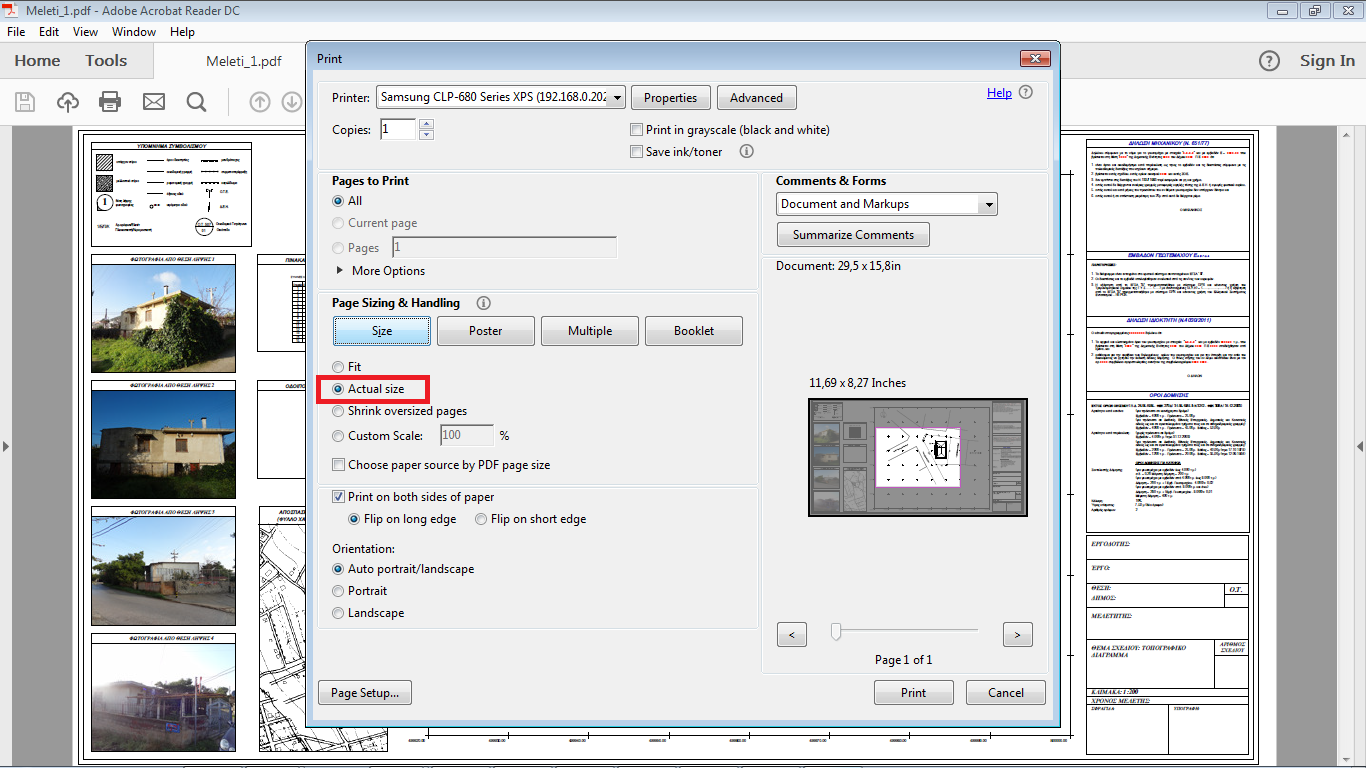The height and width of the screenshot is (768, 1366).
Task: Select the Size button
Action: tap(382, 331)
